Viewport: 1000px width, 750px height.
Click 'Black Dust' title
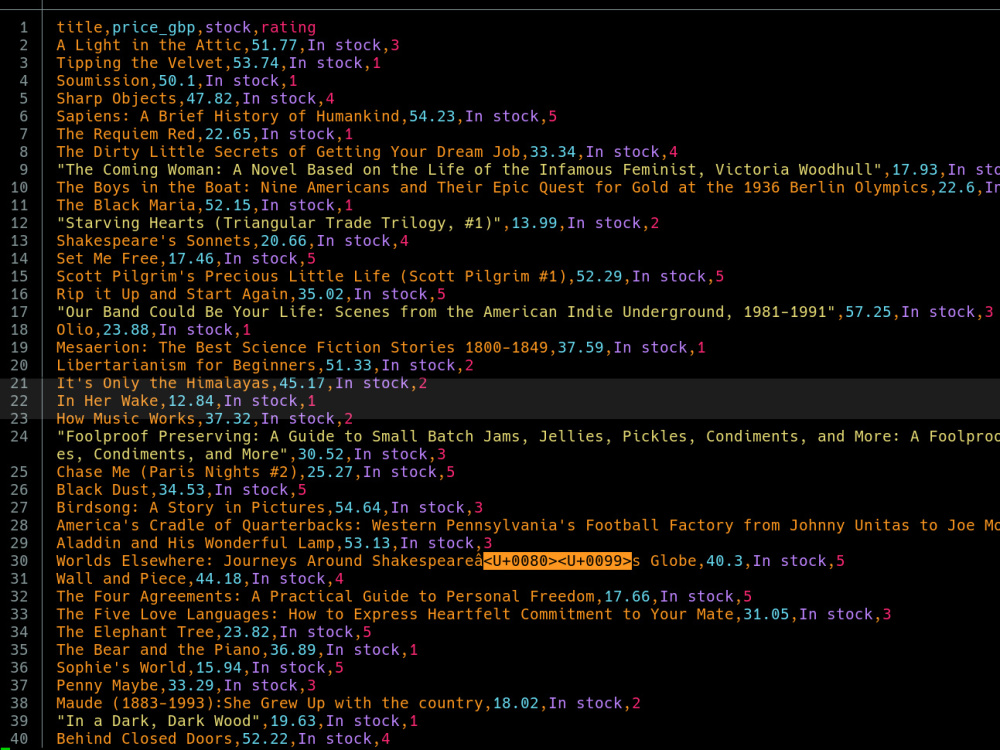pos(103,492)
